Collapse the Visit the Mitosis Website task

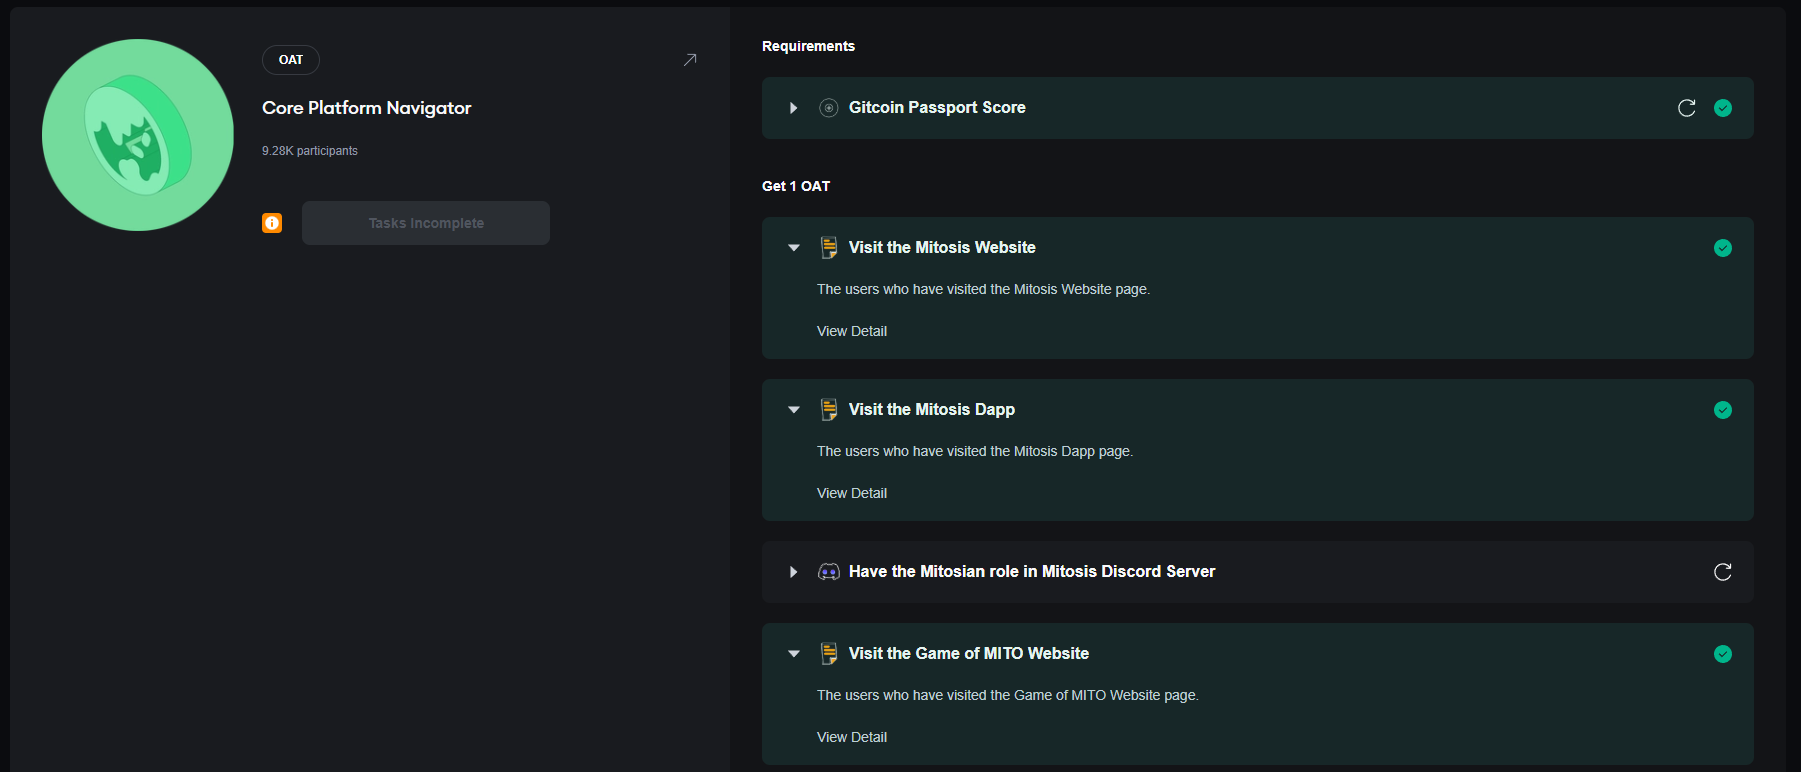[794, 248]
